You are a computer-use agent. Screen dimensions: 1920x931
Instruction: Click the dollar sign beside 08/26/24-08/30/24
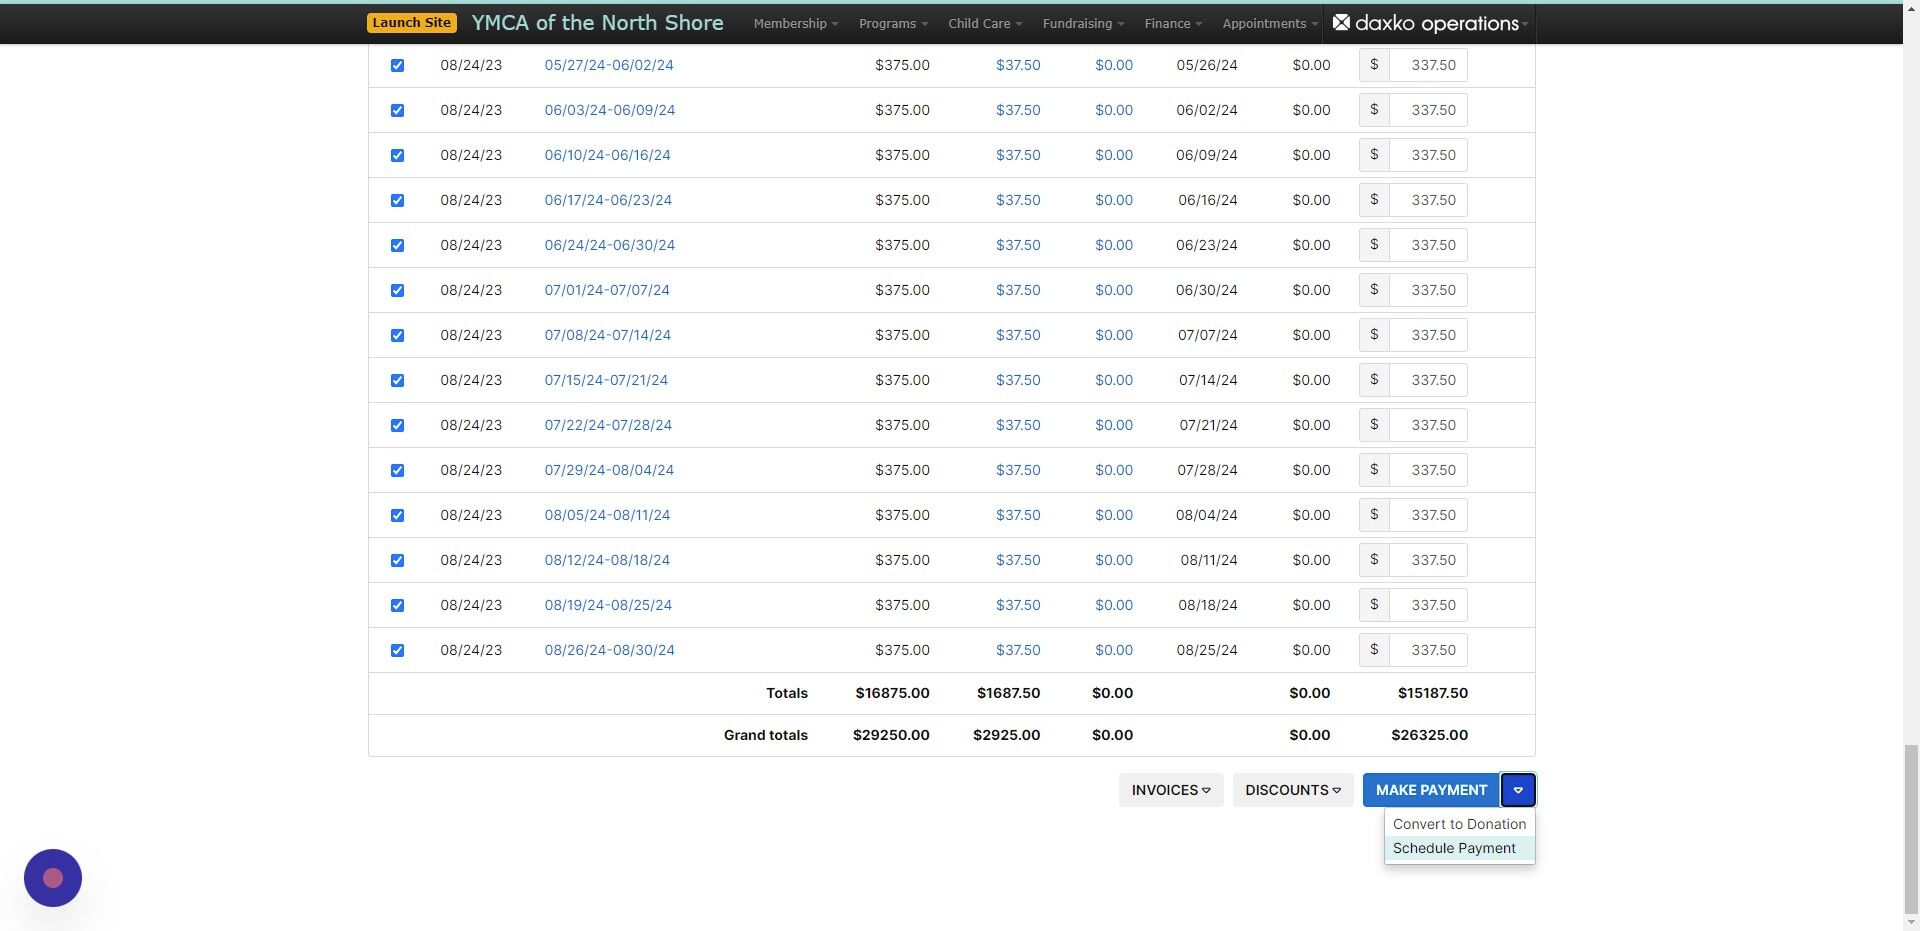click(x=1374, y=650)
